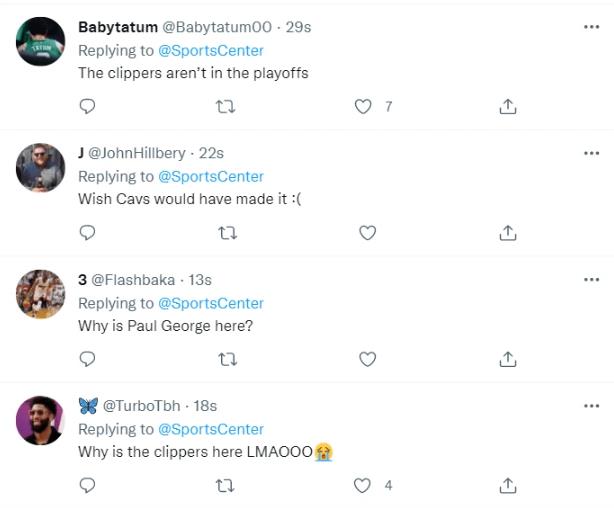
Task: Open @SportsCenter link in Babytatum's reply
Action: coord(211,50)
